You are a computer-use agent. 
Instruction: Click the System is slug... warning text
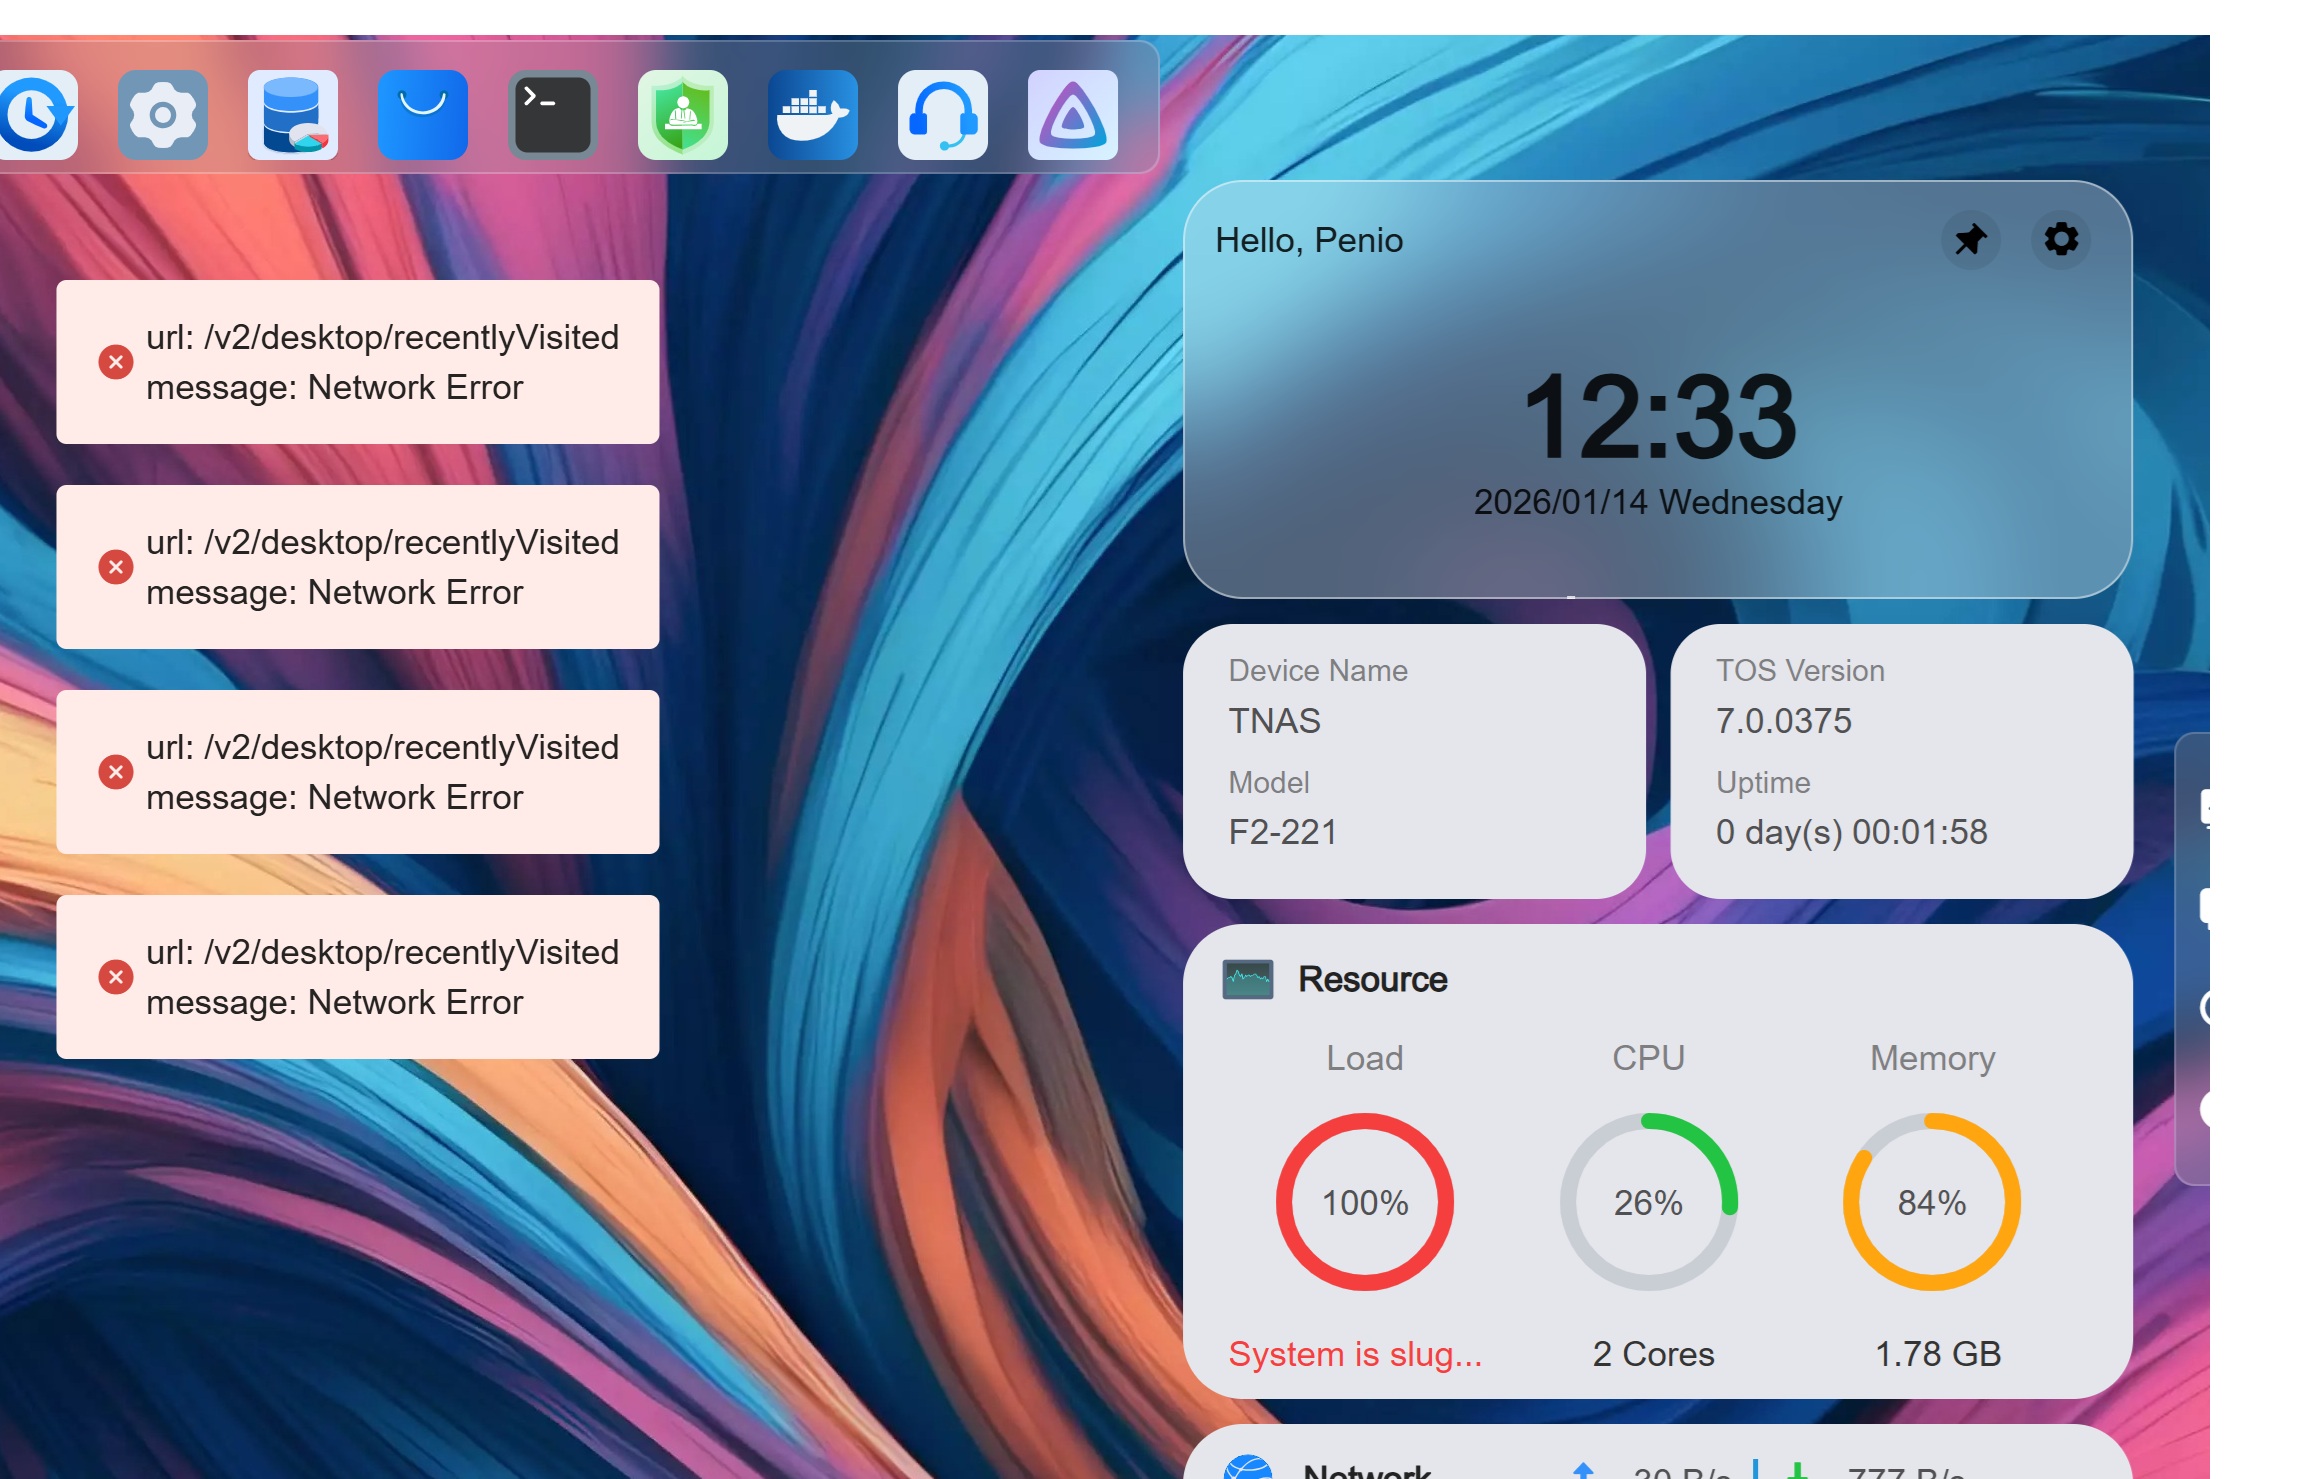pyautogui.click(x=1355, y=1354)
